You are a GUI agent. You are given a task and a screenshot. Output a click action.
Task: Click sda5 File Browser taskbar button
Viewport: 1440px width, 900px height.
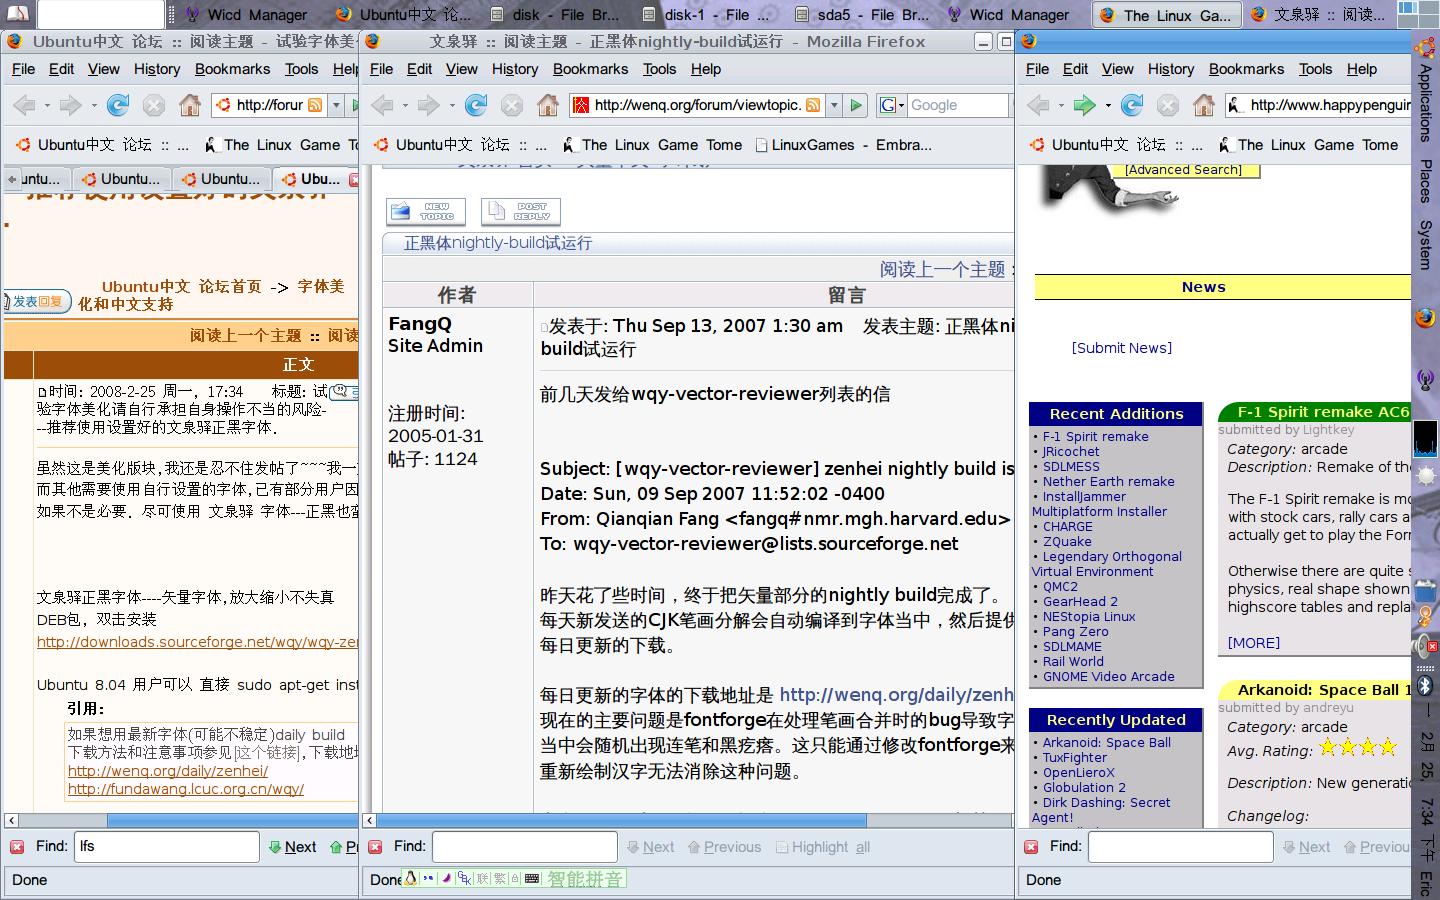coord(864,15)
